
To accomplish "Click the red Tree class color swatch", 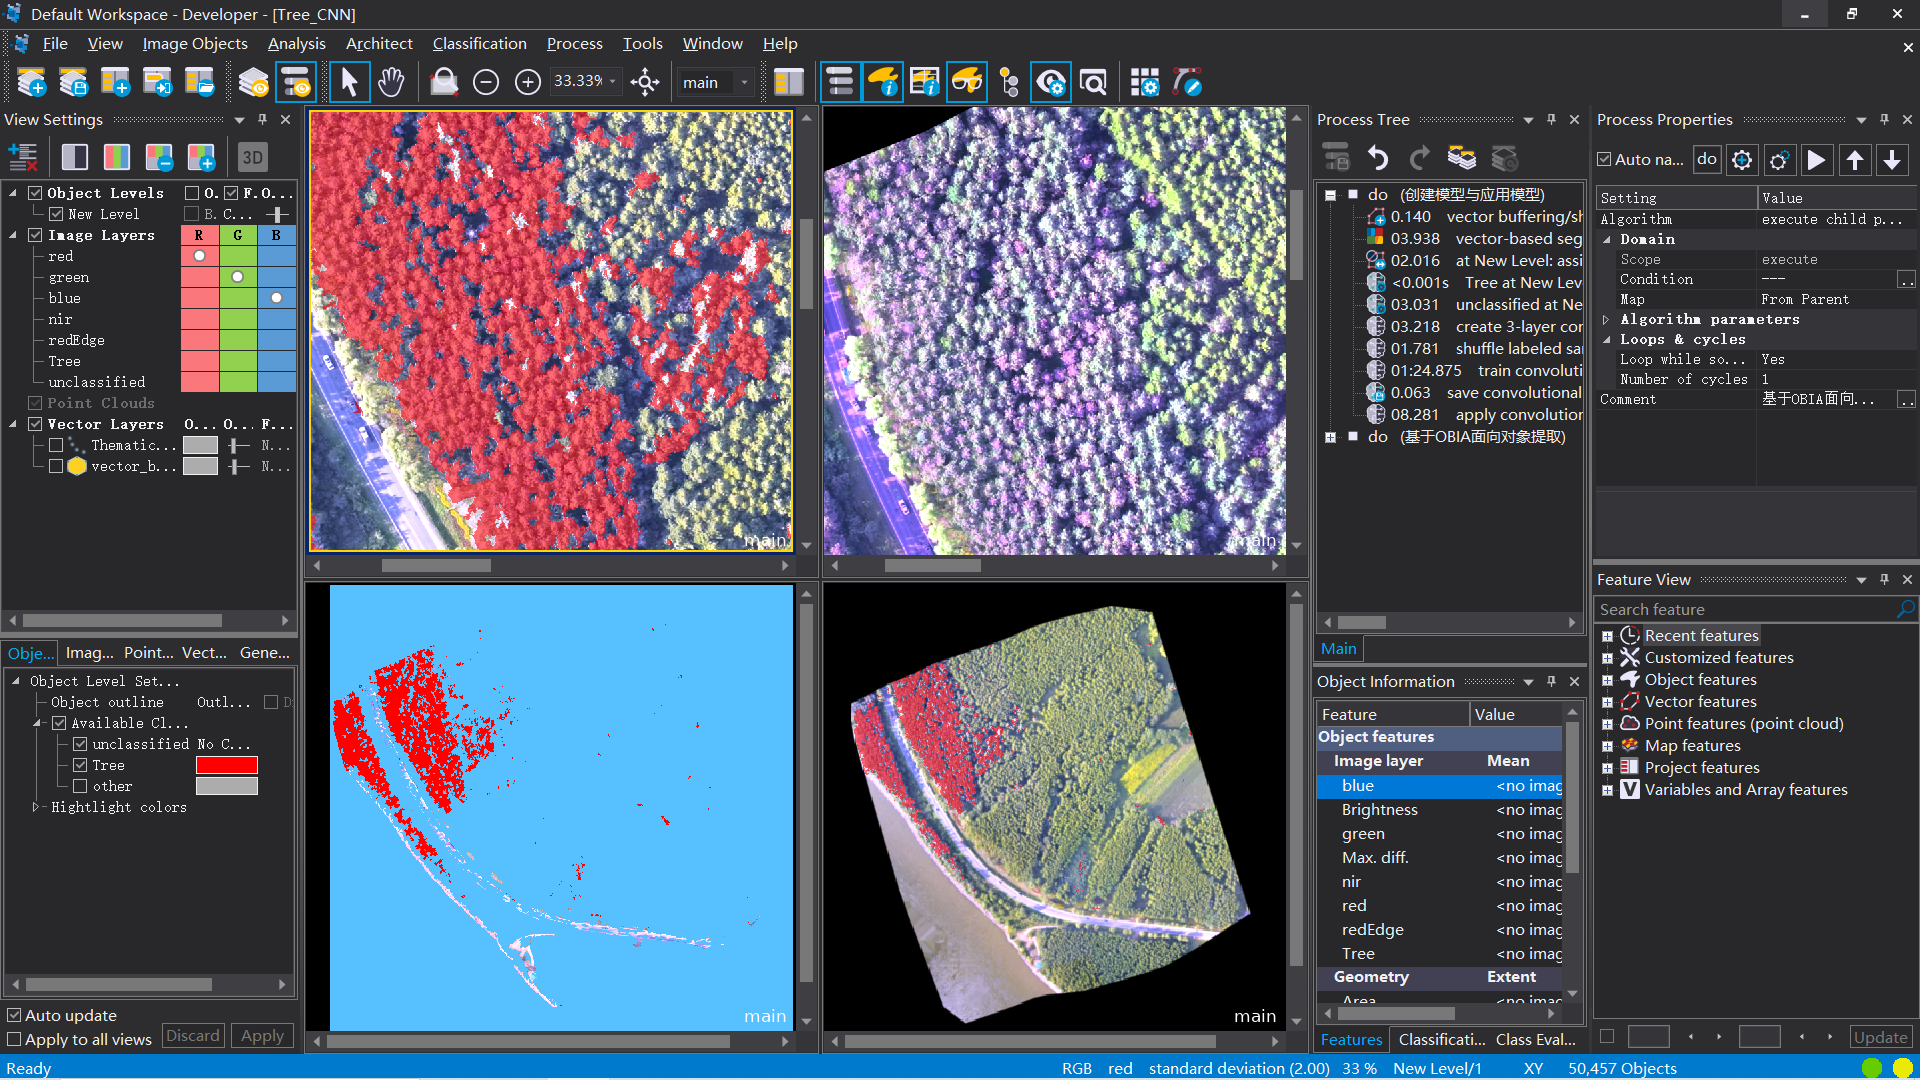I will pyautogui.click(x=227, y=765).
